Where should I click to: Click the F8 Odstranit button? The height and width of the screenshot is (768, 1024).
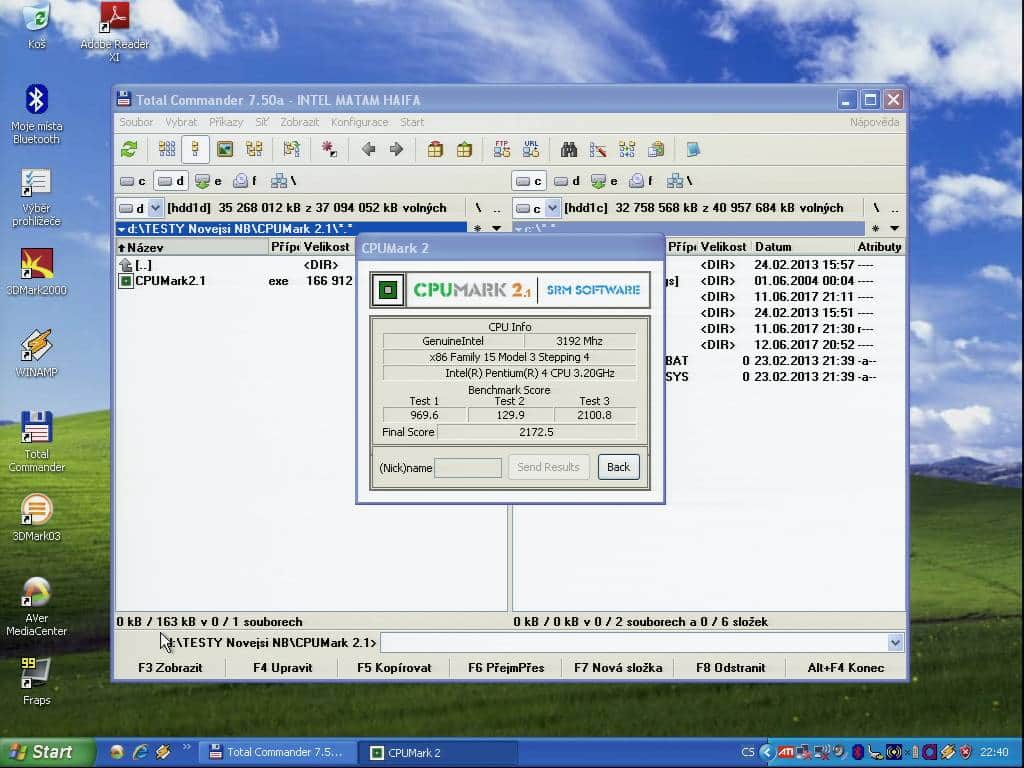730,668
